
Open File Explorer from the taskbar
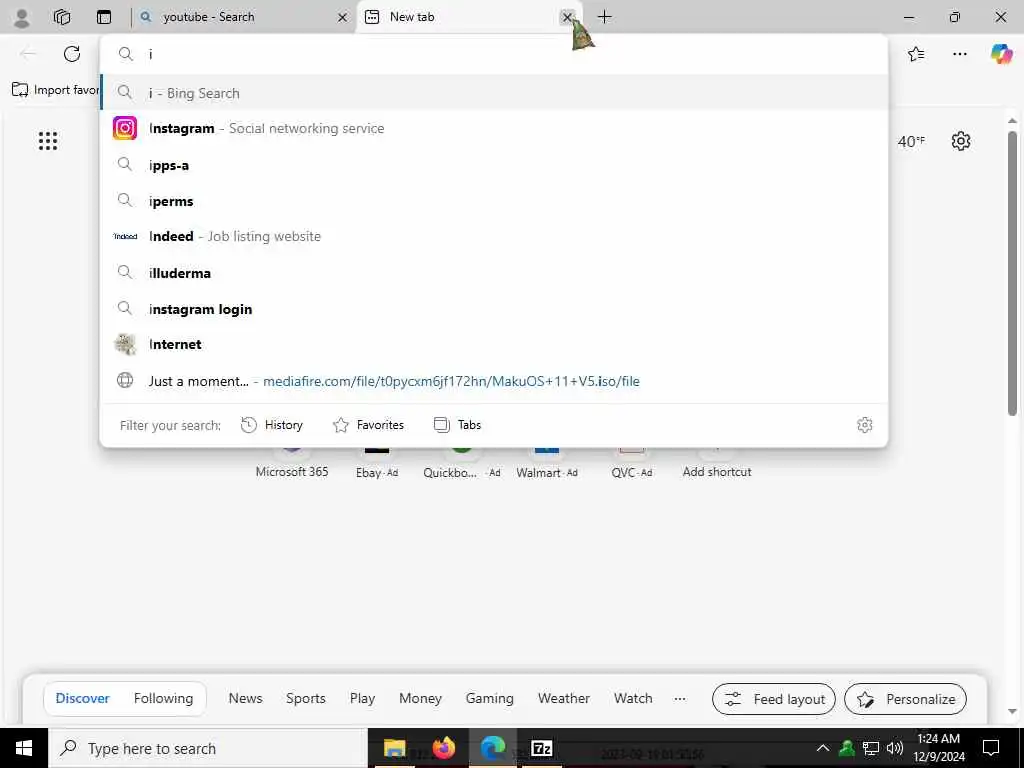coord(394,748)
